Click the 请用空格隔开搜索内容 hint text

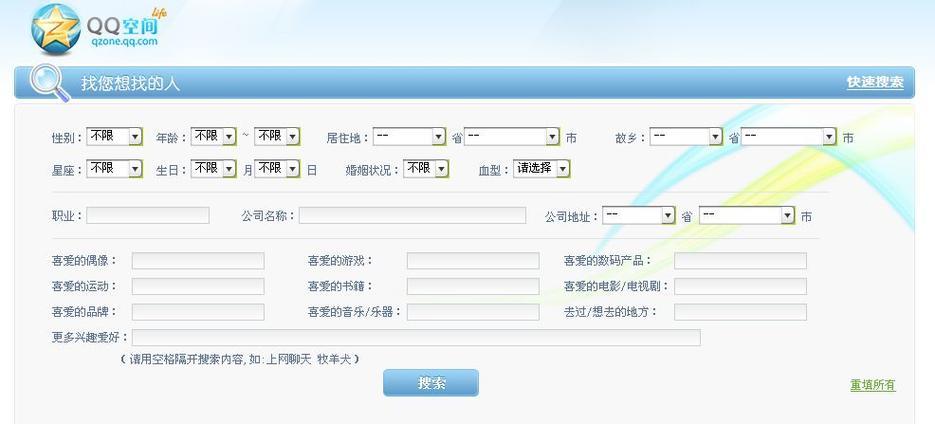click(240, 359)
